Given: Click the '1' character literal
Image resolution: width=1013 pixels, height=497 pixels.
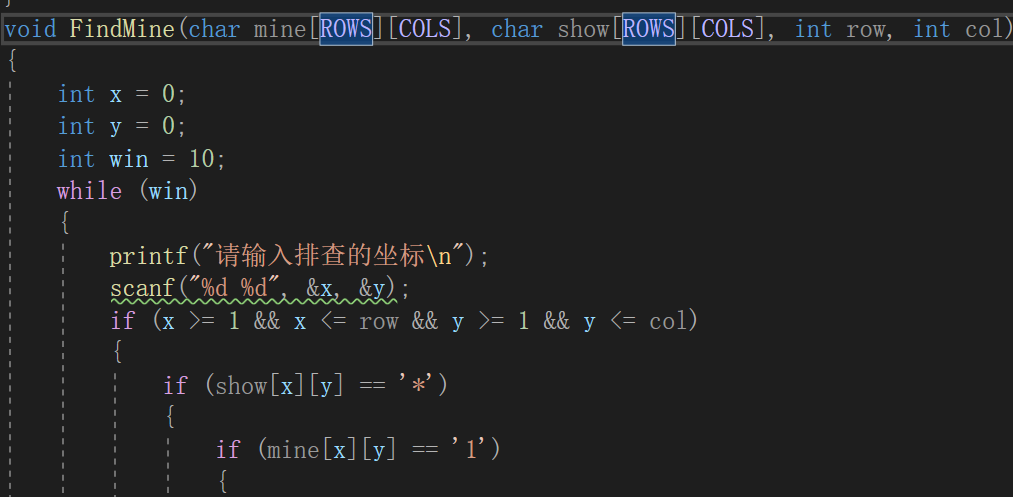Looking at the screenshot, I should click(472, 450).
